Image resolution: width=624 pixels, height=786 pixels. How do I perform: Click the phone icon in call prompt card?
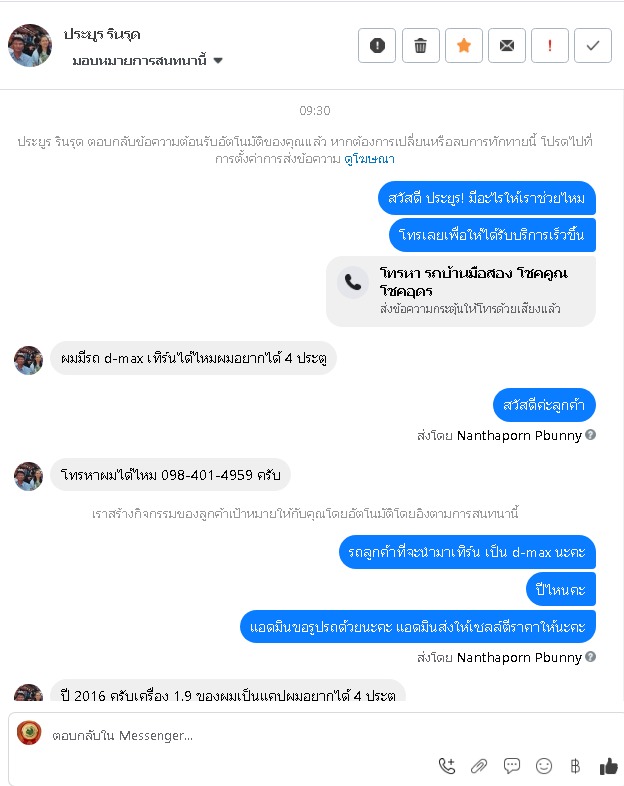[353, 282]
